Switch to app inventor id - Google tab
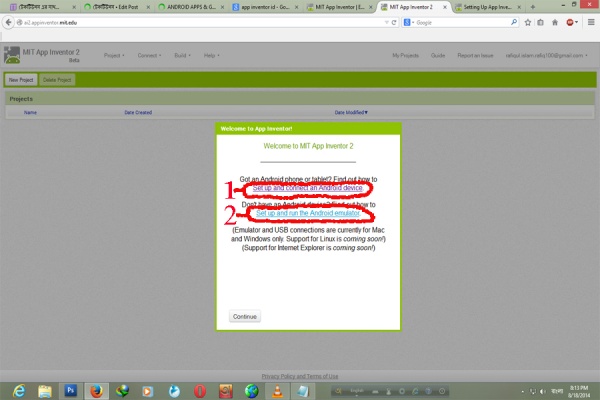The image size is (600, 400). tap(266, 7)
